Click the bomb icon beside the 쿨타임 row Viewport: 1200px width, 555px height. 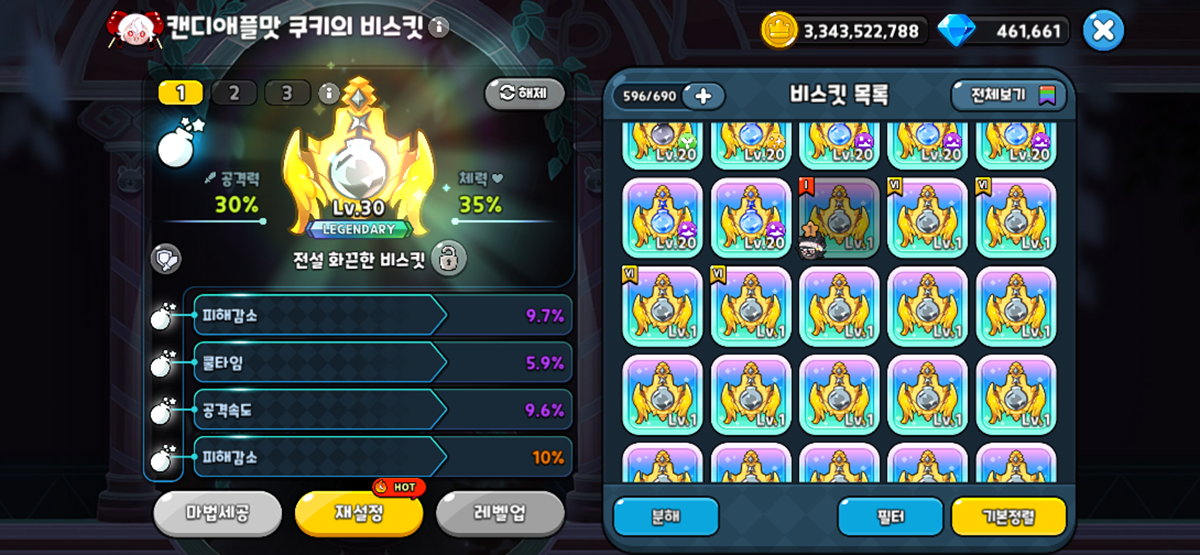click(162, 364)
